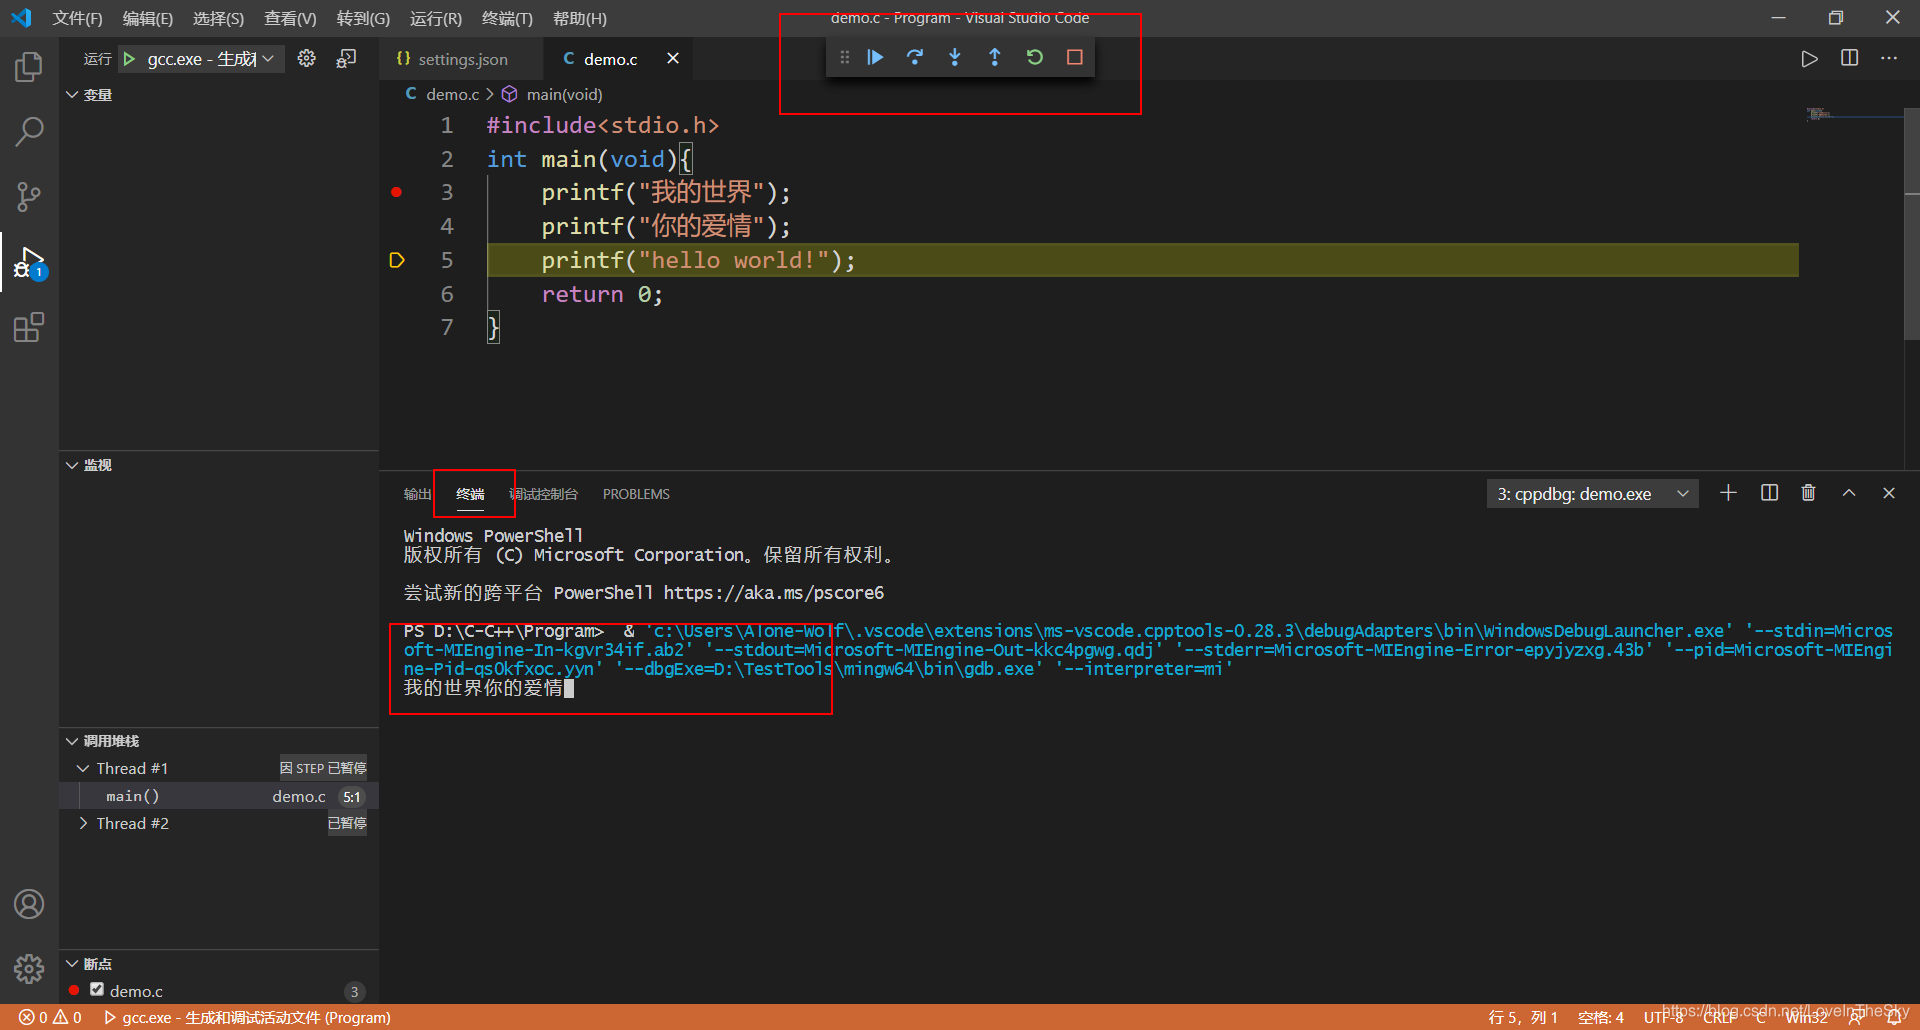Collapse the 监视 section
Image resolution: width=1920 pixels, height=1030 pixels.
(x=72, y=465)
